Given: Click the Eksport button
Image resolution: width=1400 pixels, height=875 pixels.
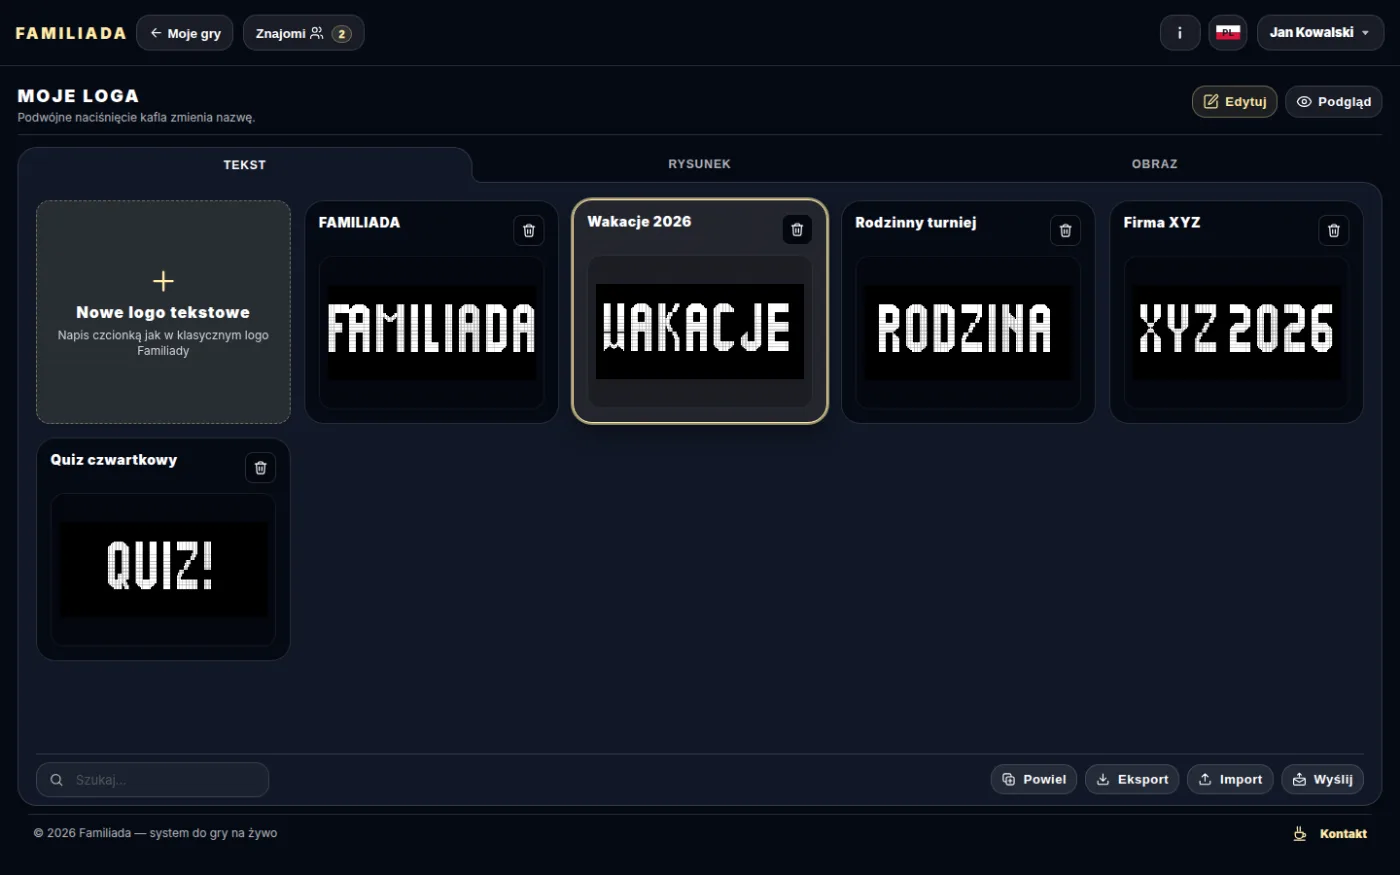Looking at the screenshot, I should pyautogui.click(x=1132, y=779).
